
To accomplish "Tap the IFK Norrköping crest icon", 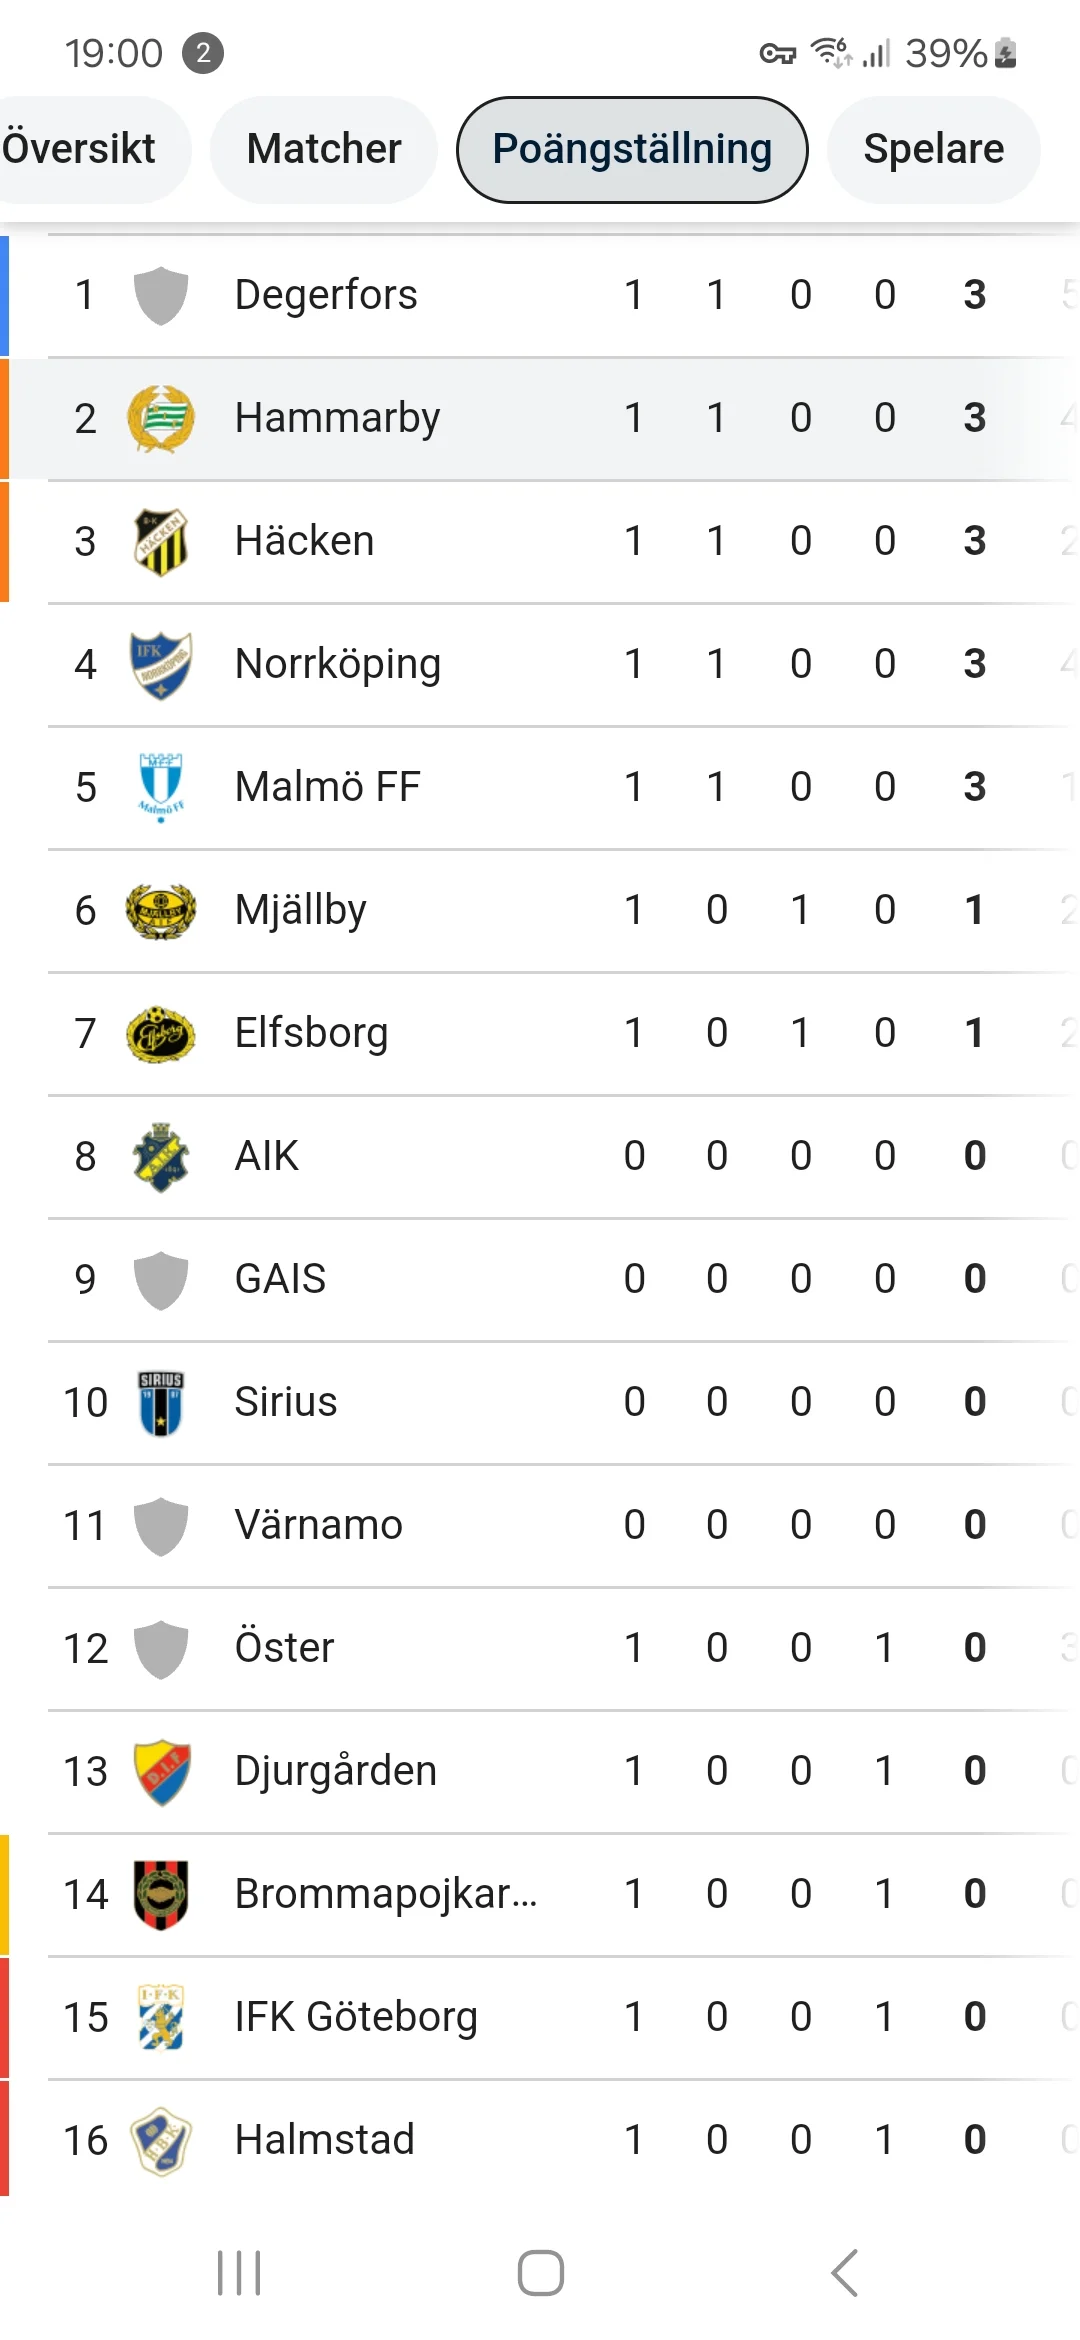I will [x=161, y=665].
